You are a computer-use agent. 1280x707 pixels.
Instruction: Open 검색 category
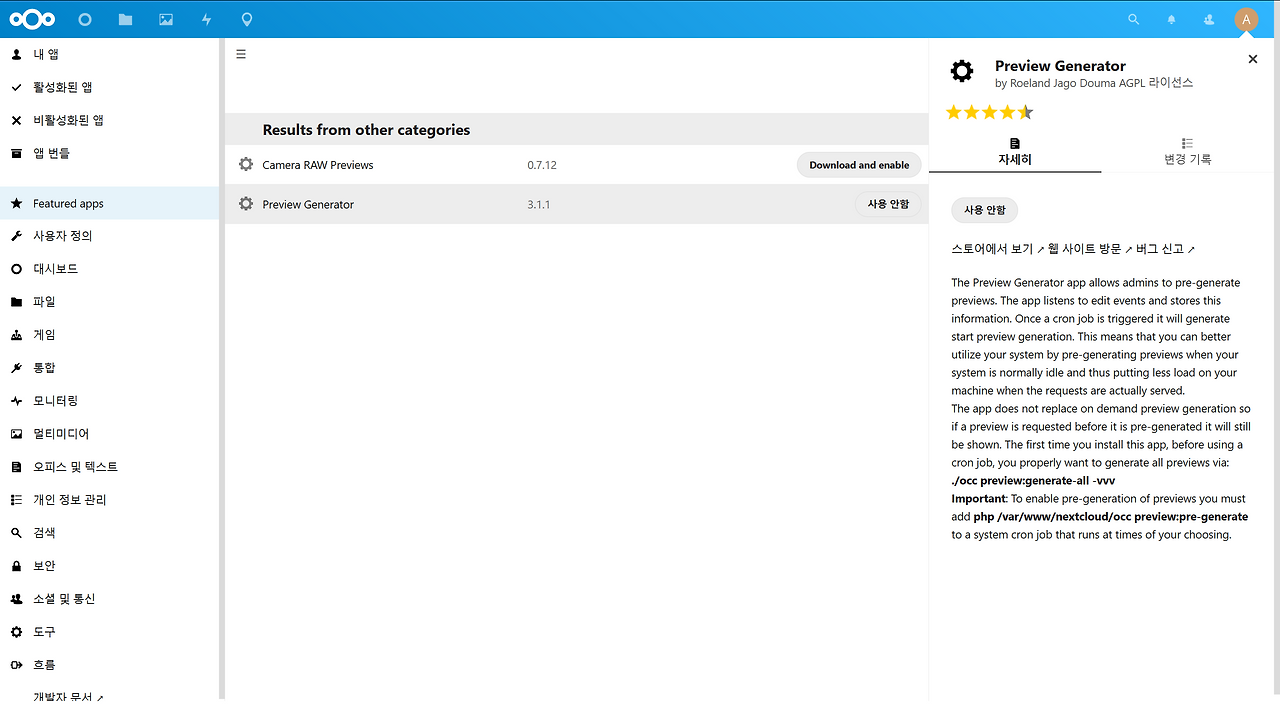coord(109,533)
